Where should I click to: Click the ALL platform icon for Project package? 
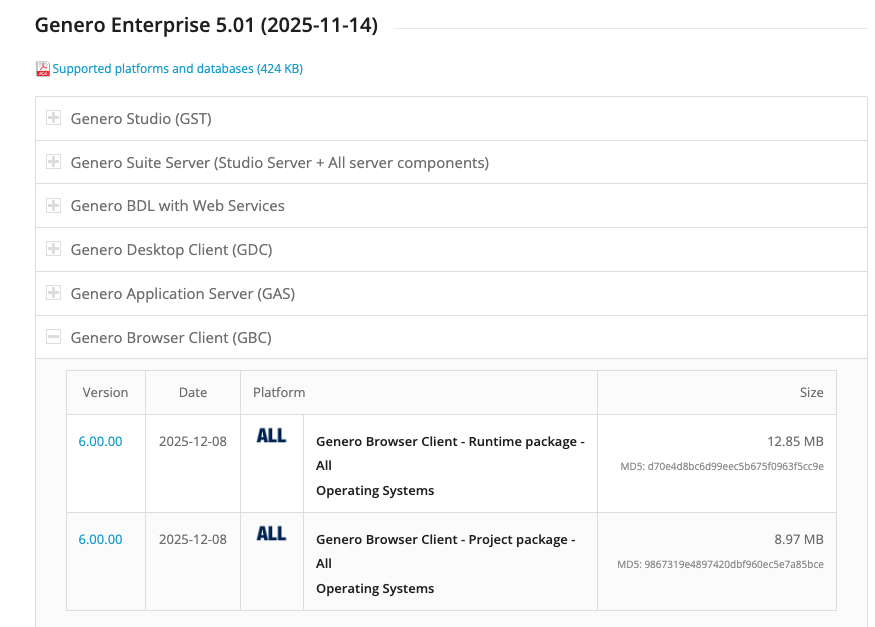click(271, 534)
